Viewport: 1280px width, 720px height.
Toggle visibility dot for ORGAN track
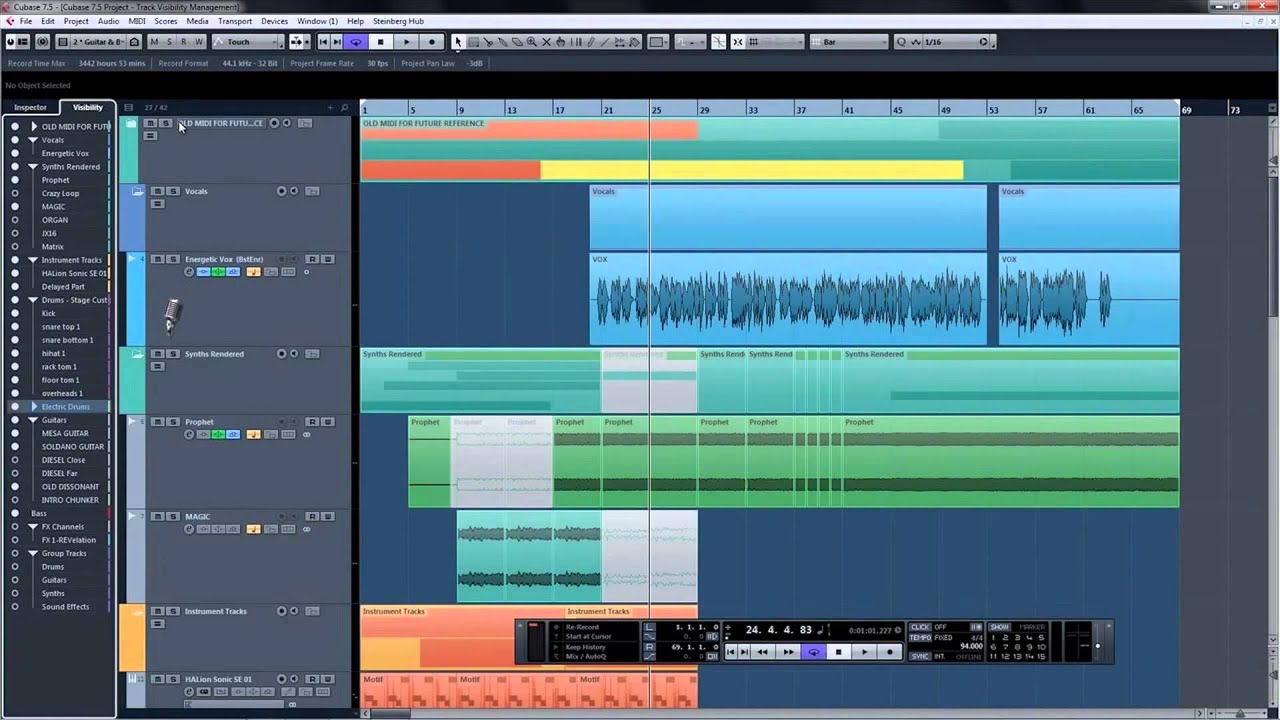(x=15, y=220)
